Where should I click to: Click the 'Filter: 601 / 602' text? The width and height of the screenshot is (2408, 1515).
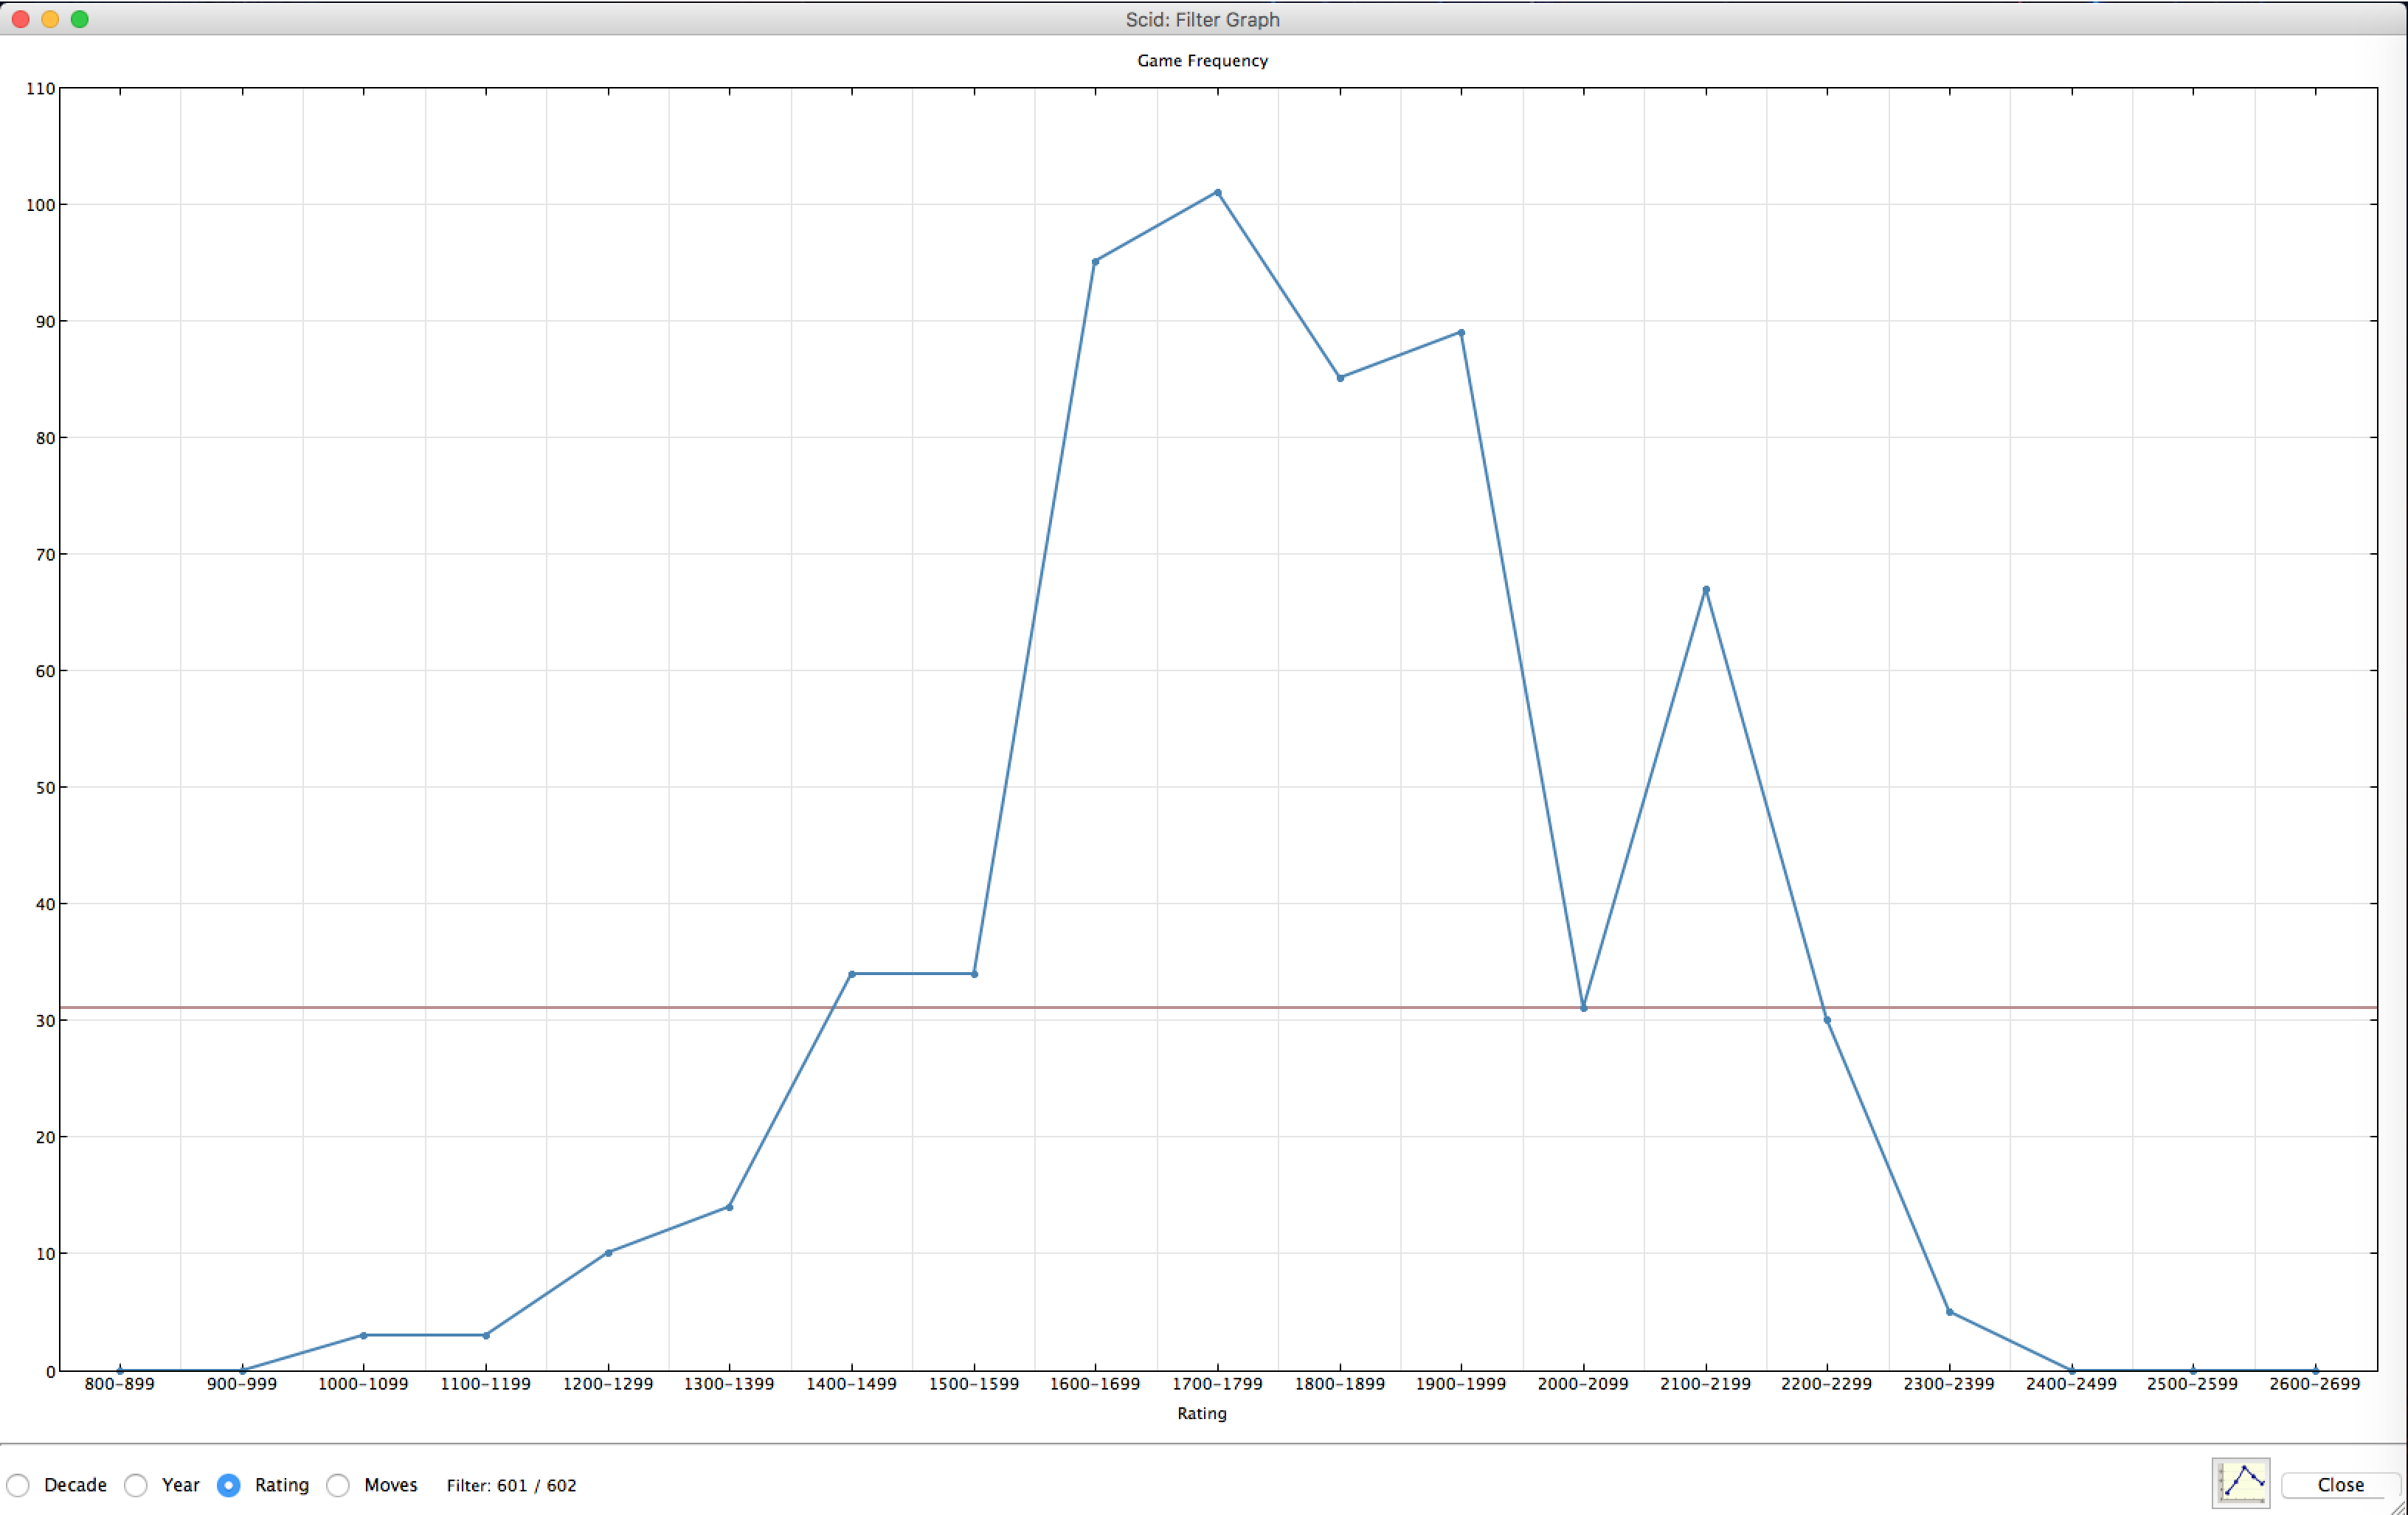point(511,1485)
